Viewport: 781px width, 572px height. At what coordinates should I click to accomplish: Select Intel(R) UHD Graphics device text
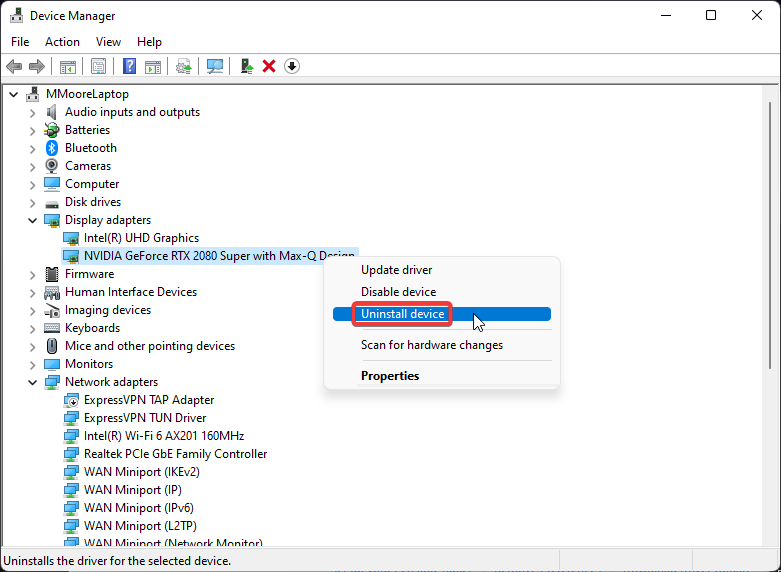(x=141, y=238)
